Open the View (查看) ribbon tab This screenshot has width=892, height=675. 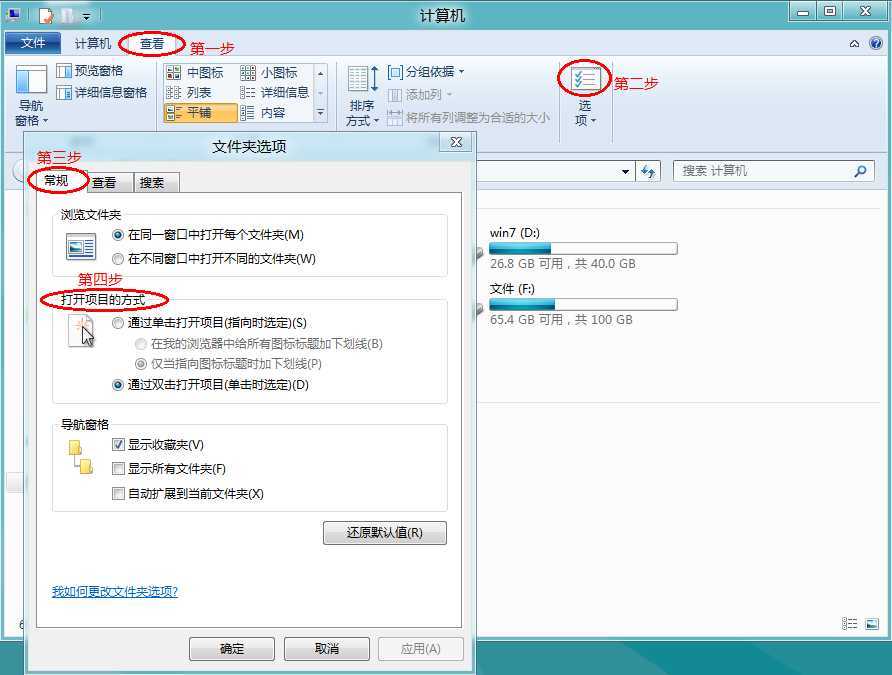[x=152, y=44]
